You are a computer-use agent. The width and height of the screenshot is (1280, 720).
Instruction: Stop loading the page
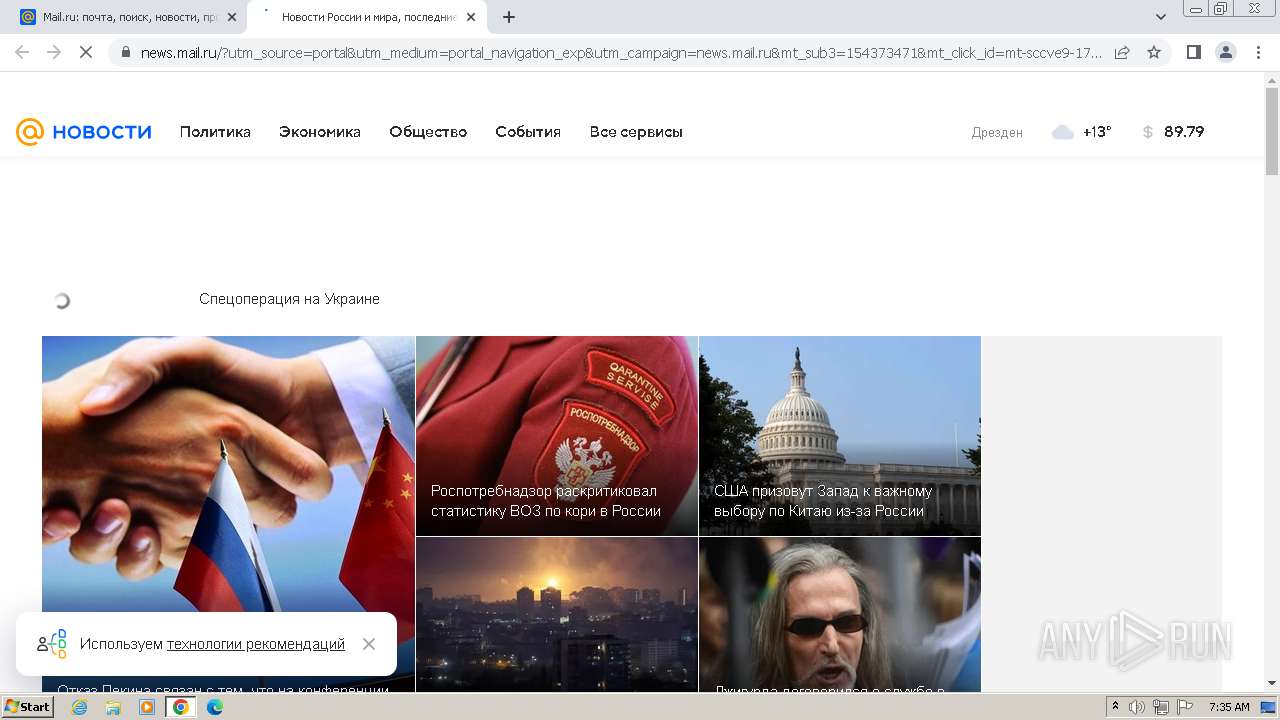pos(86,52)
